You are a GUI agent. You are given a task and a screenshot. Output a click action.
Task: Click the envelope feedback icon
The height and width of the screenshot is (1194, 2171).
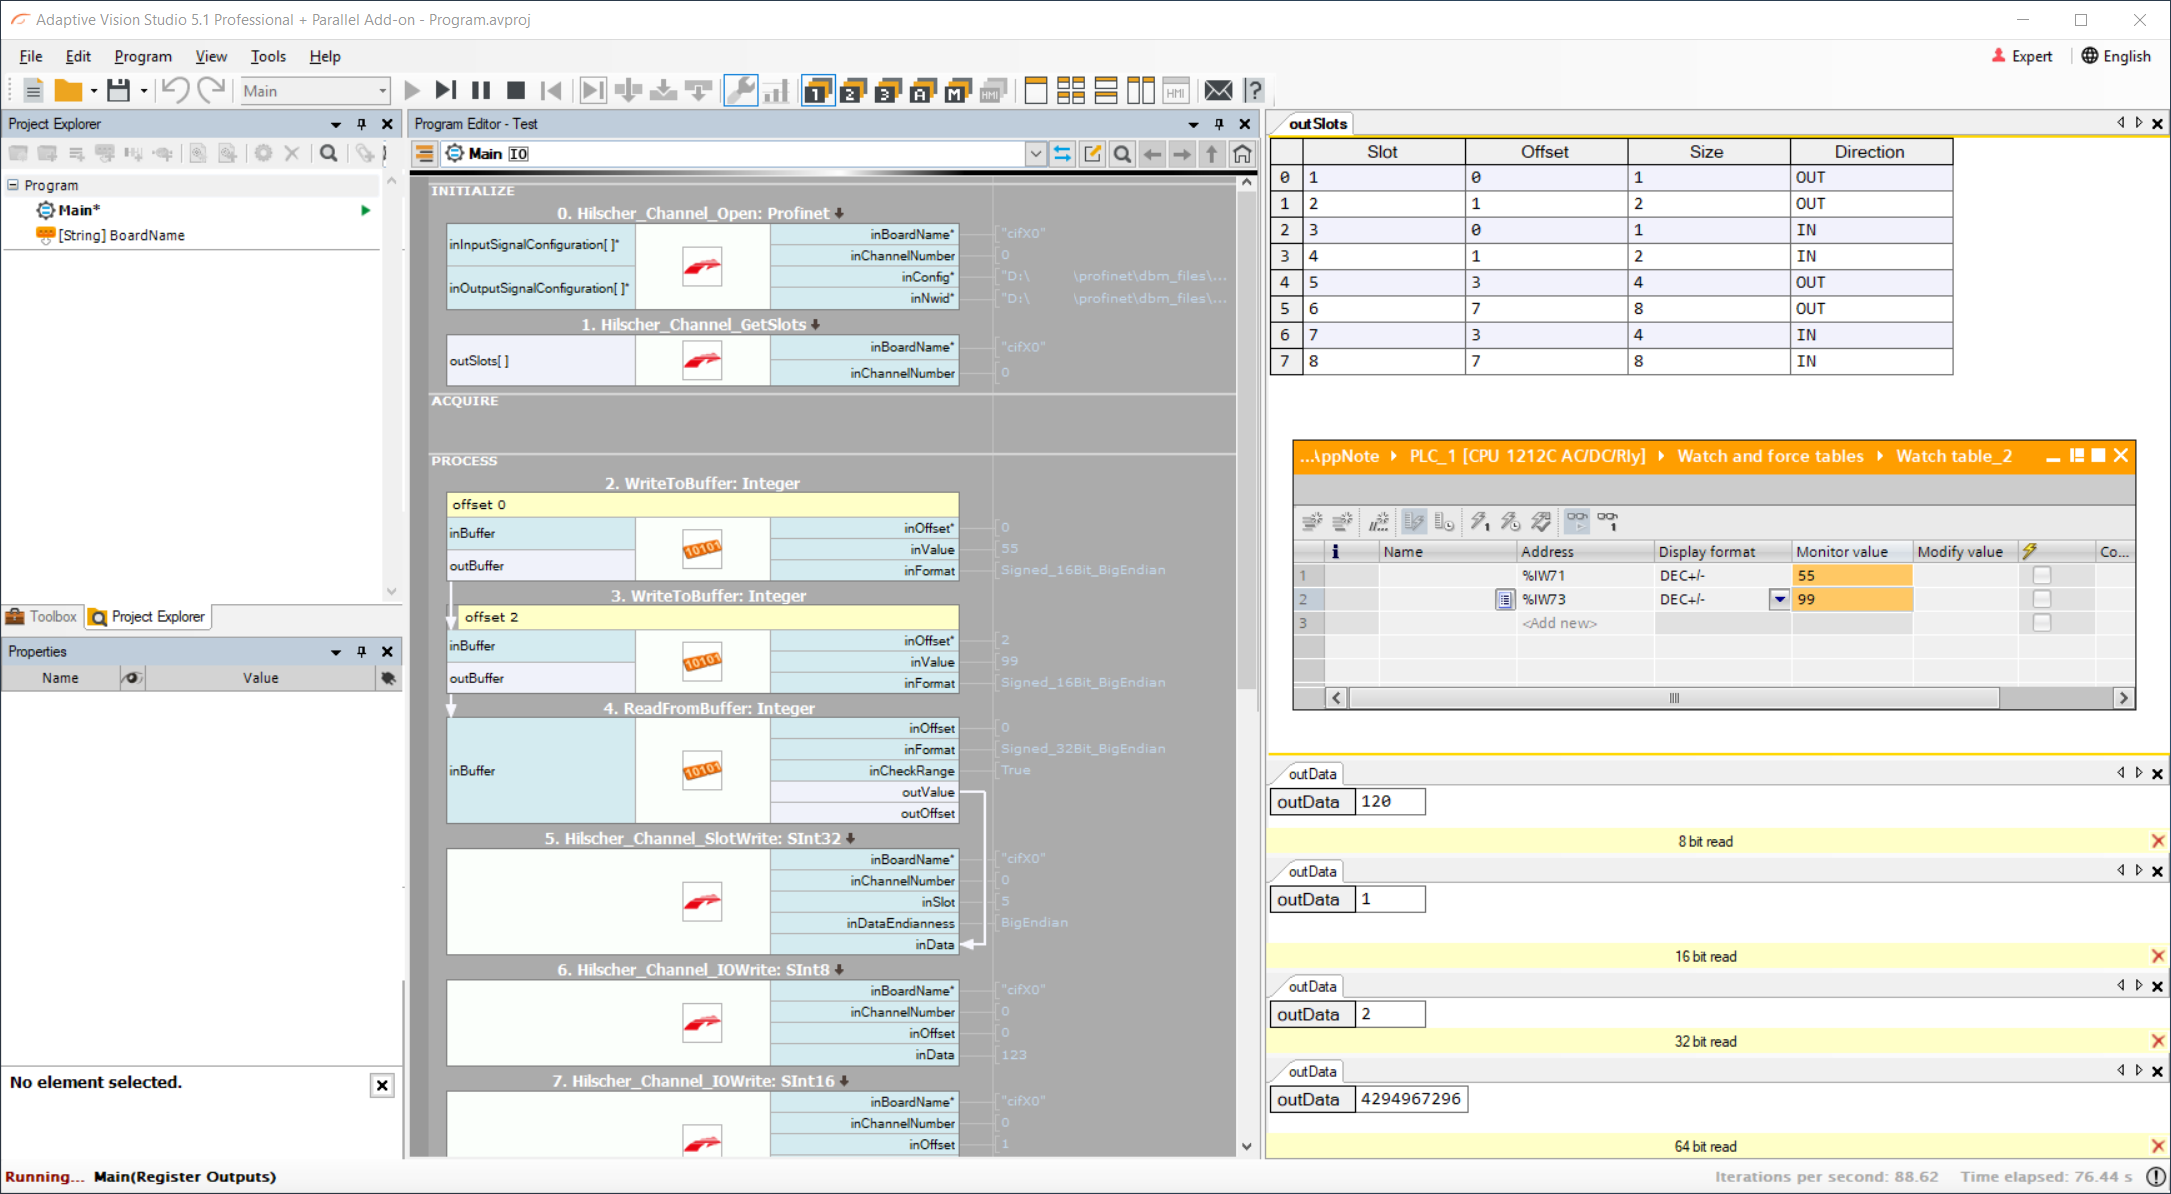coord(1218,91)
